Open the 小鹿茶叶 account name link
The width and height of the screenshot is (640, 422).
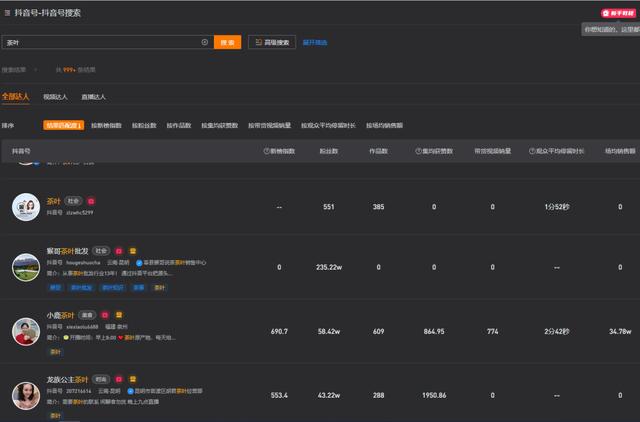tap(61, 315)
